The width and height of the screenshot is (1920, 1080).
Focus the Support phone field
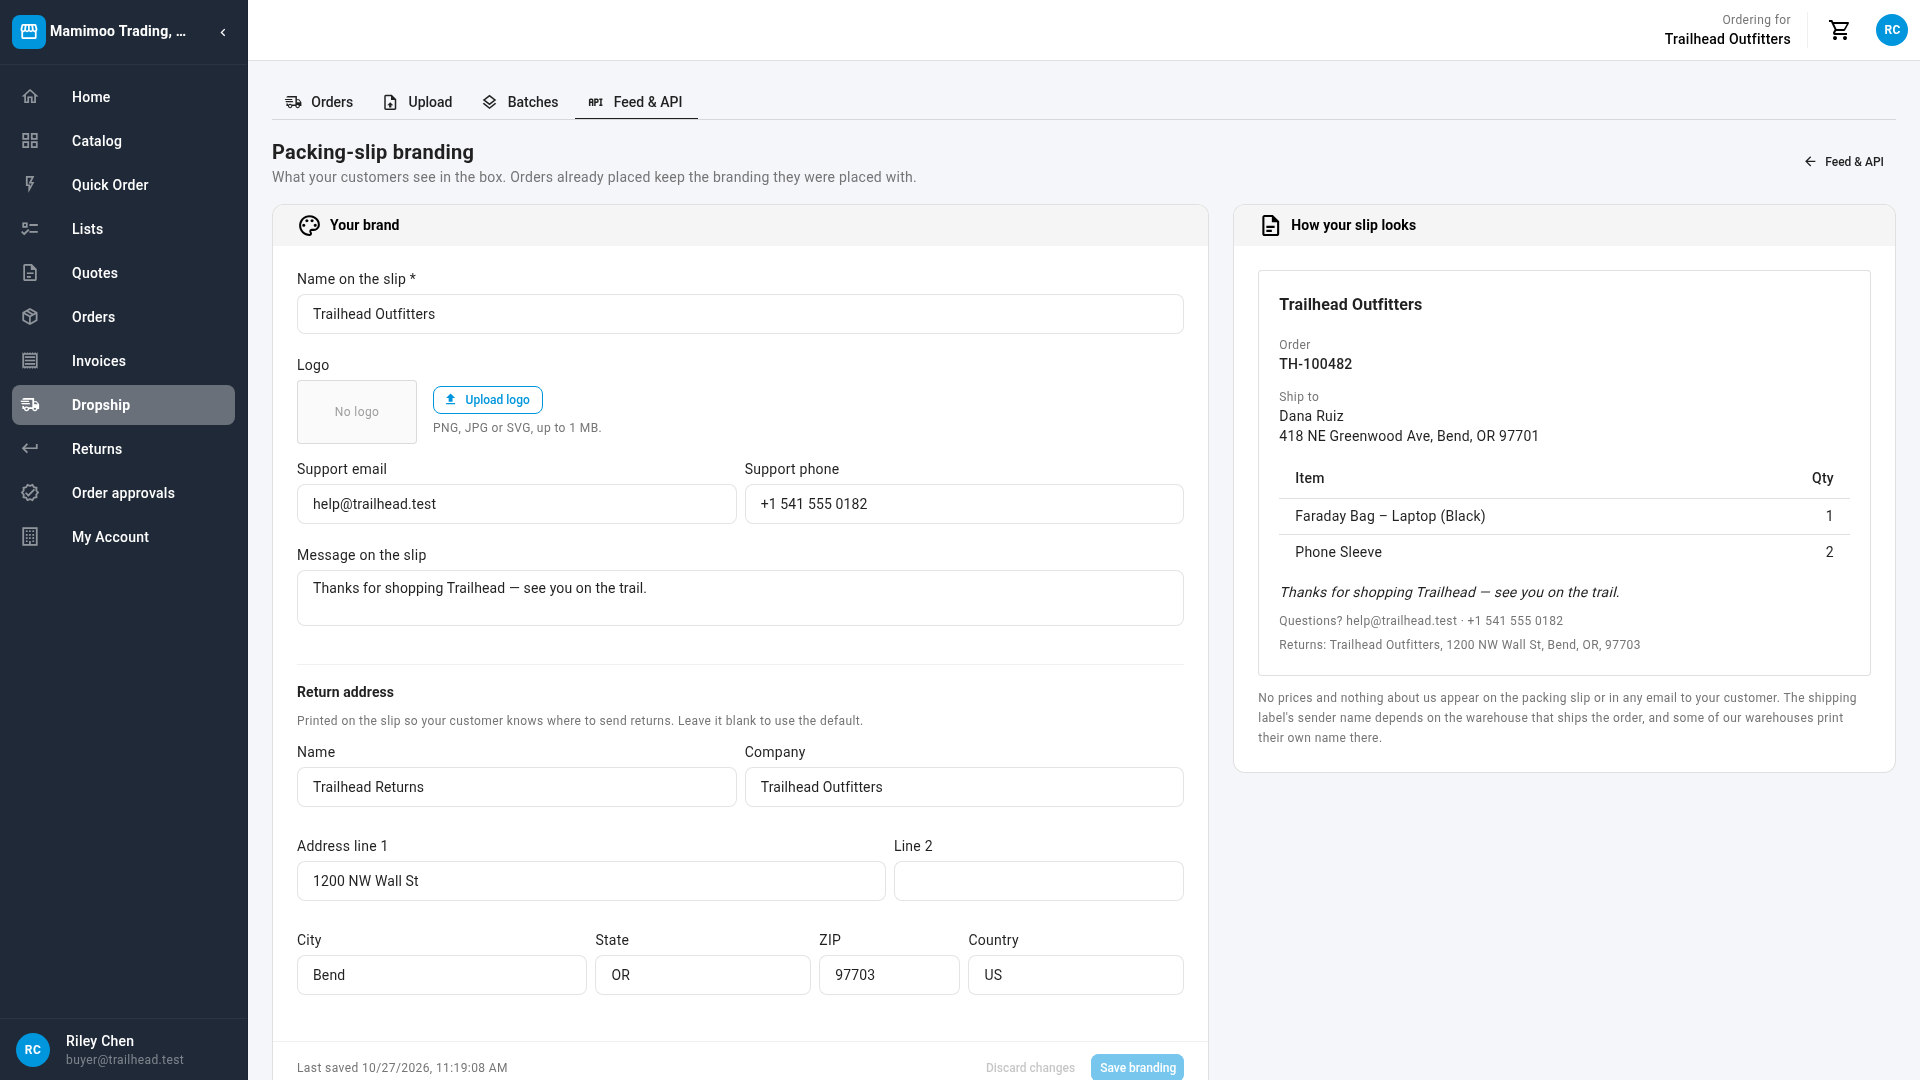964,504
